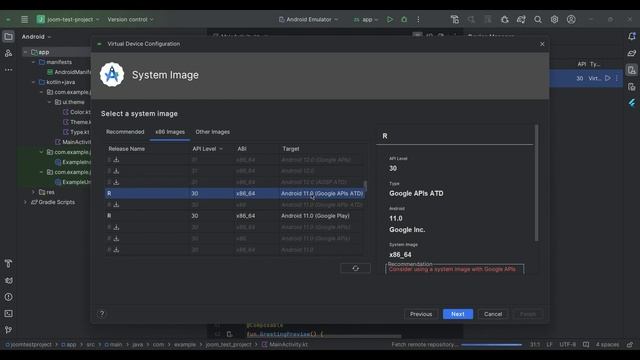Viewport: 640px width, 360px height.
Task: Click attach debugger bug icon in top toolbar
Action: (505, 19)
